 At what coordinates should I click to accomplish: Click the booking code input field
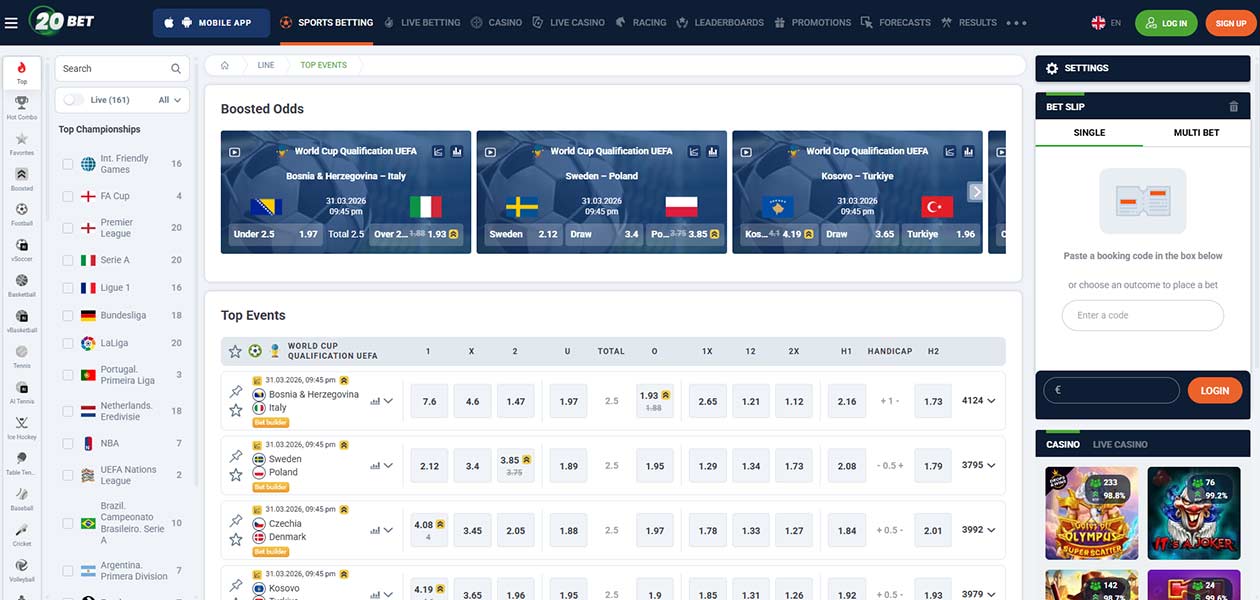[1142, 315]
